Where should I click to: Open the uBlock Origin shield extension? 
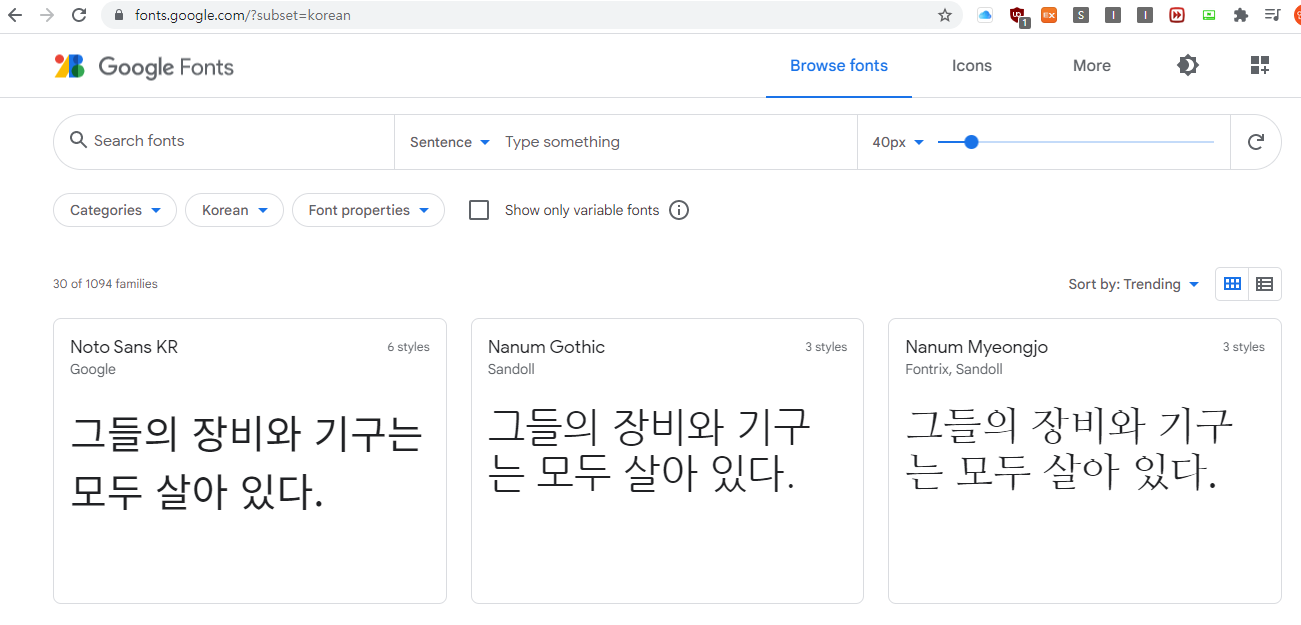tap(1018, 15)
